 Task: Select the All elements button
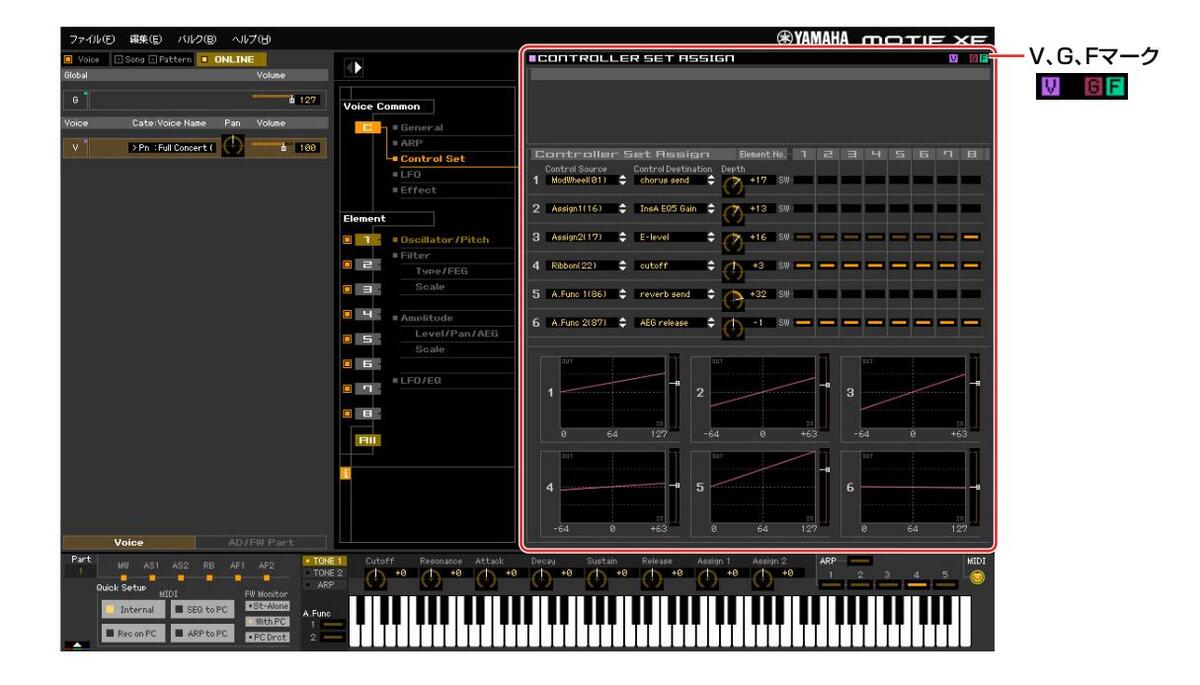(365, 438)
